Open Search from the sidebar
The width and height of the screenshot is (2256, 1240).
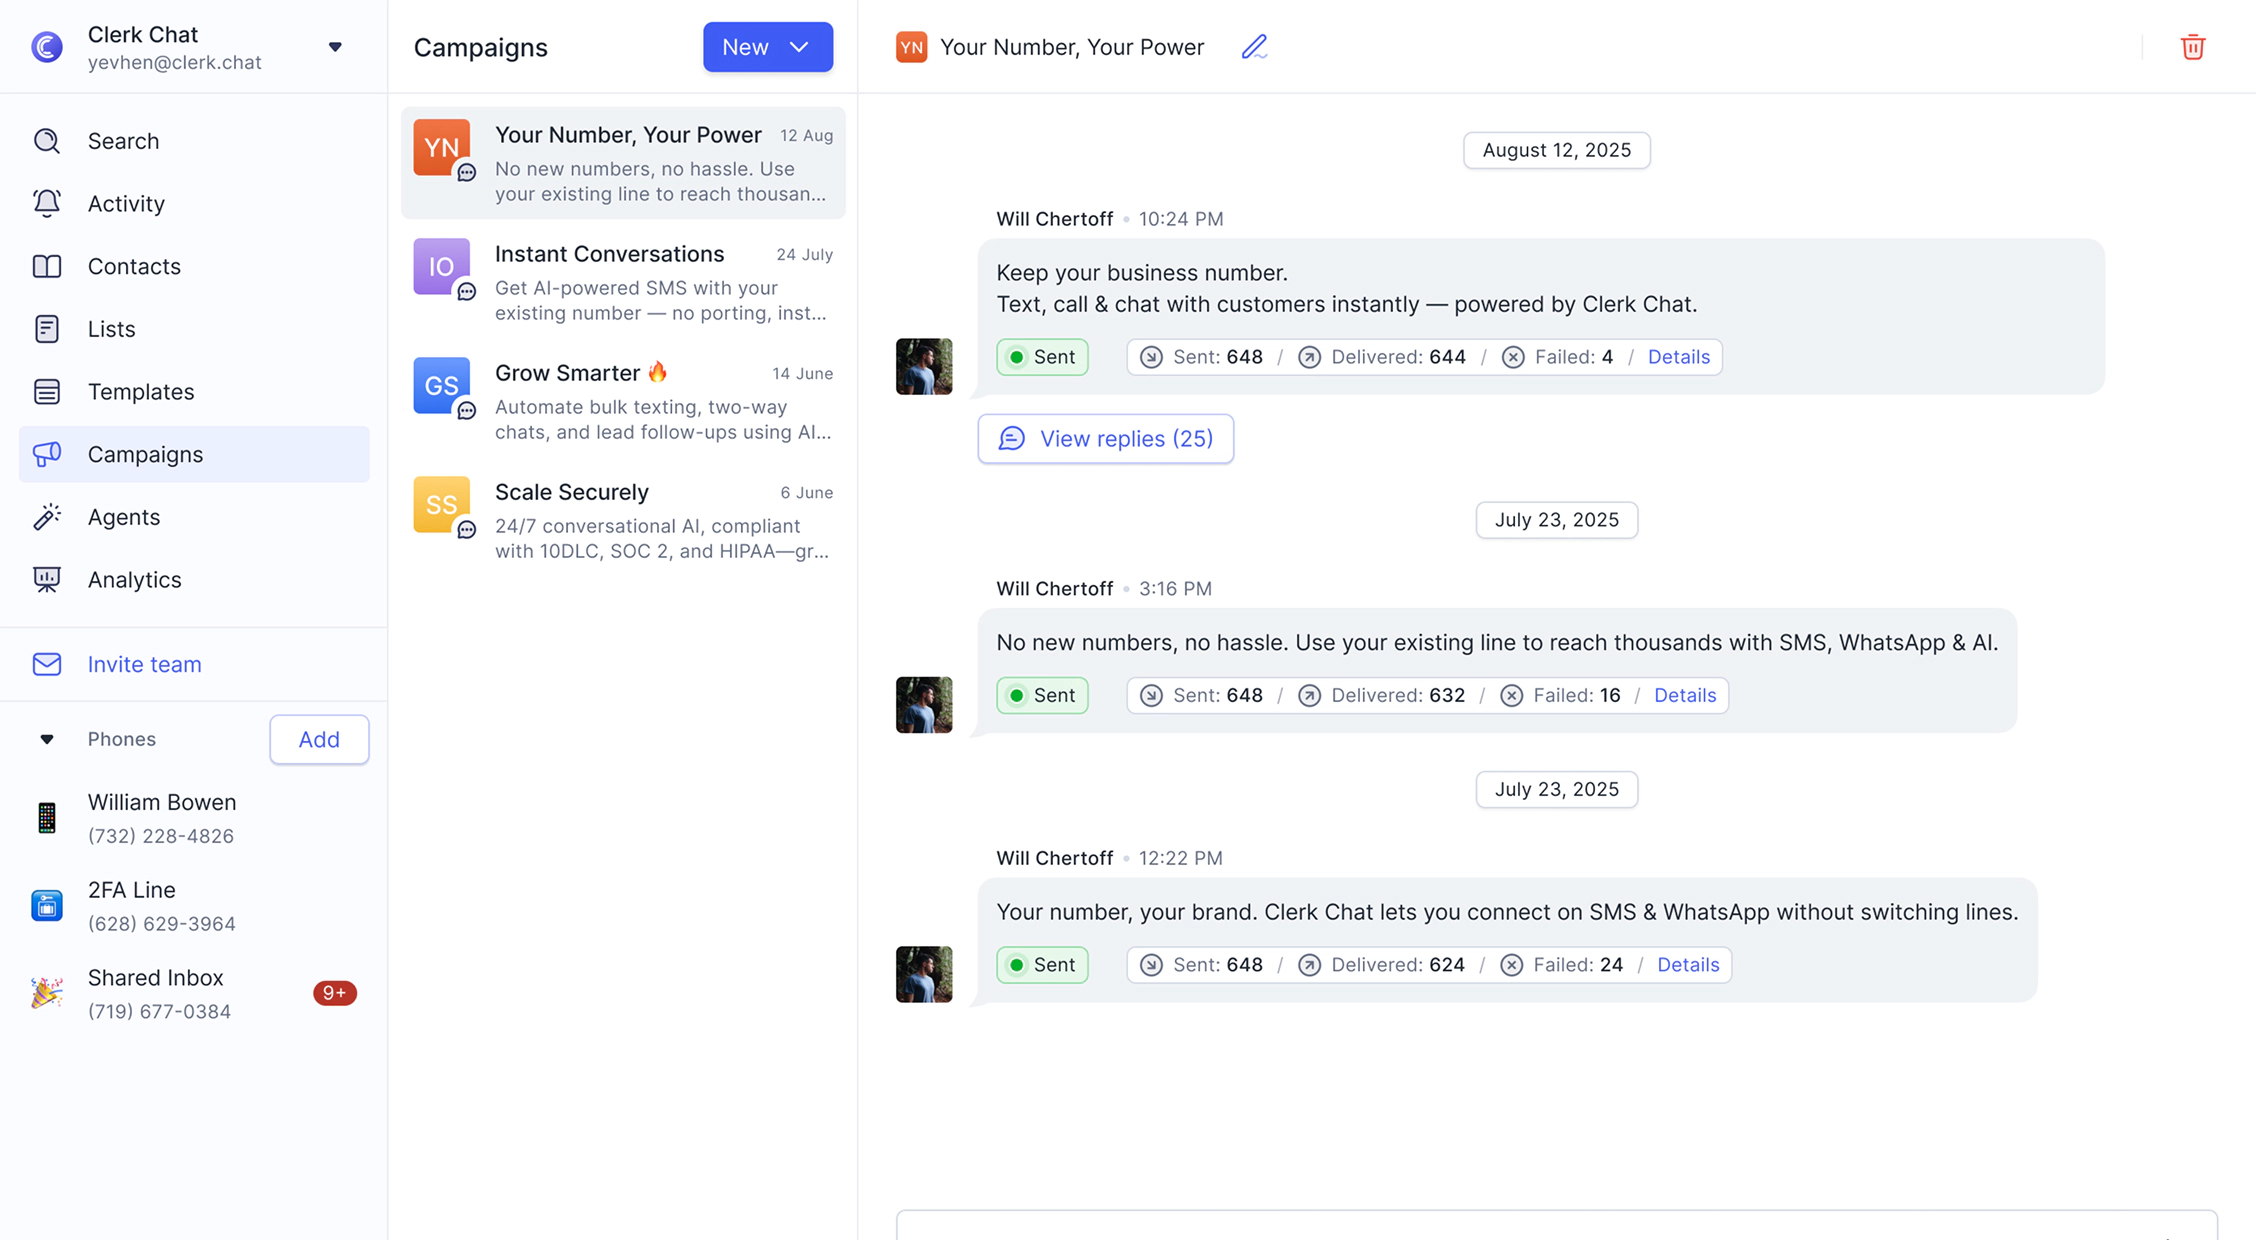pyautogui.click(x=123, y=141)
